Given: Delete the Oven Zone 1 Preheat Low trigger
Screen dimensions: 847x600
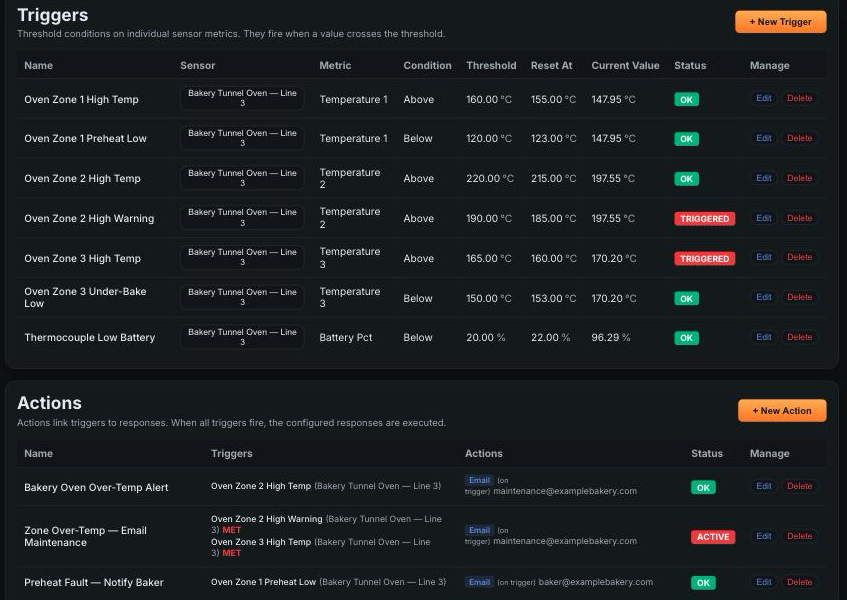Looking at the screenshot, I should point(799,138).
